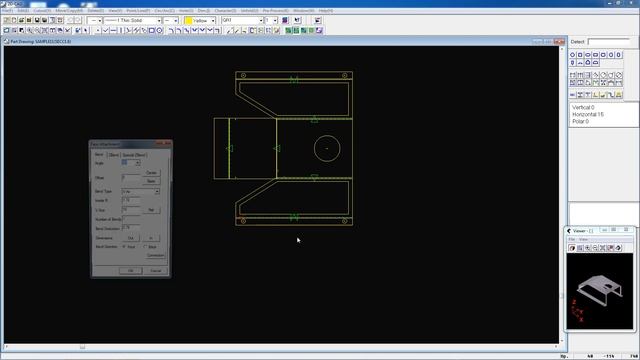This screenshot has width=640, height=360.
Task: Click the Dimensions In button
Action: (x=151, y=238)
